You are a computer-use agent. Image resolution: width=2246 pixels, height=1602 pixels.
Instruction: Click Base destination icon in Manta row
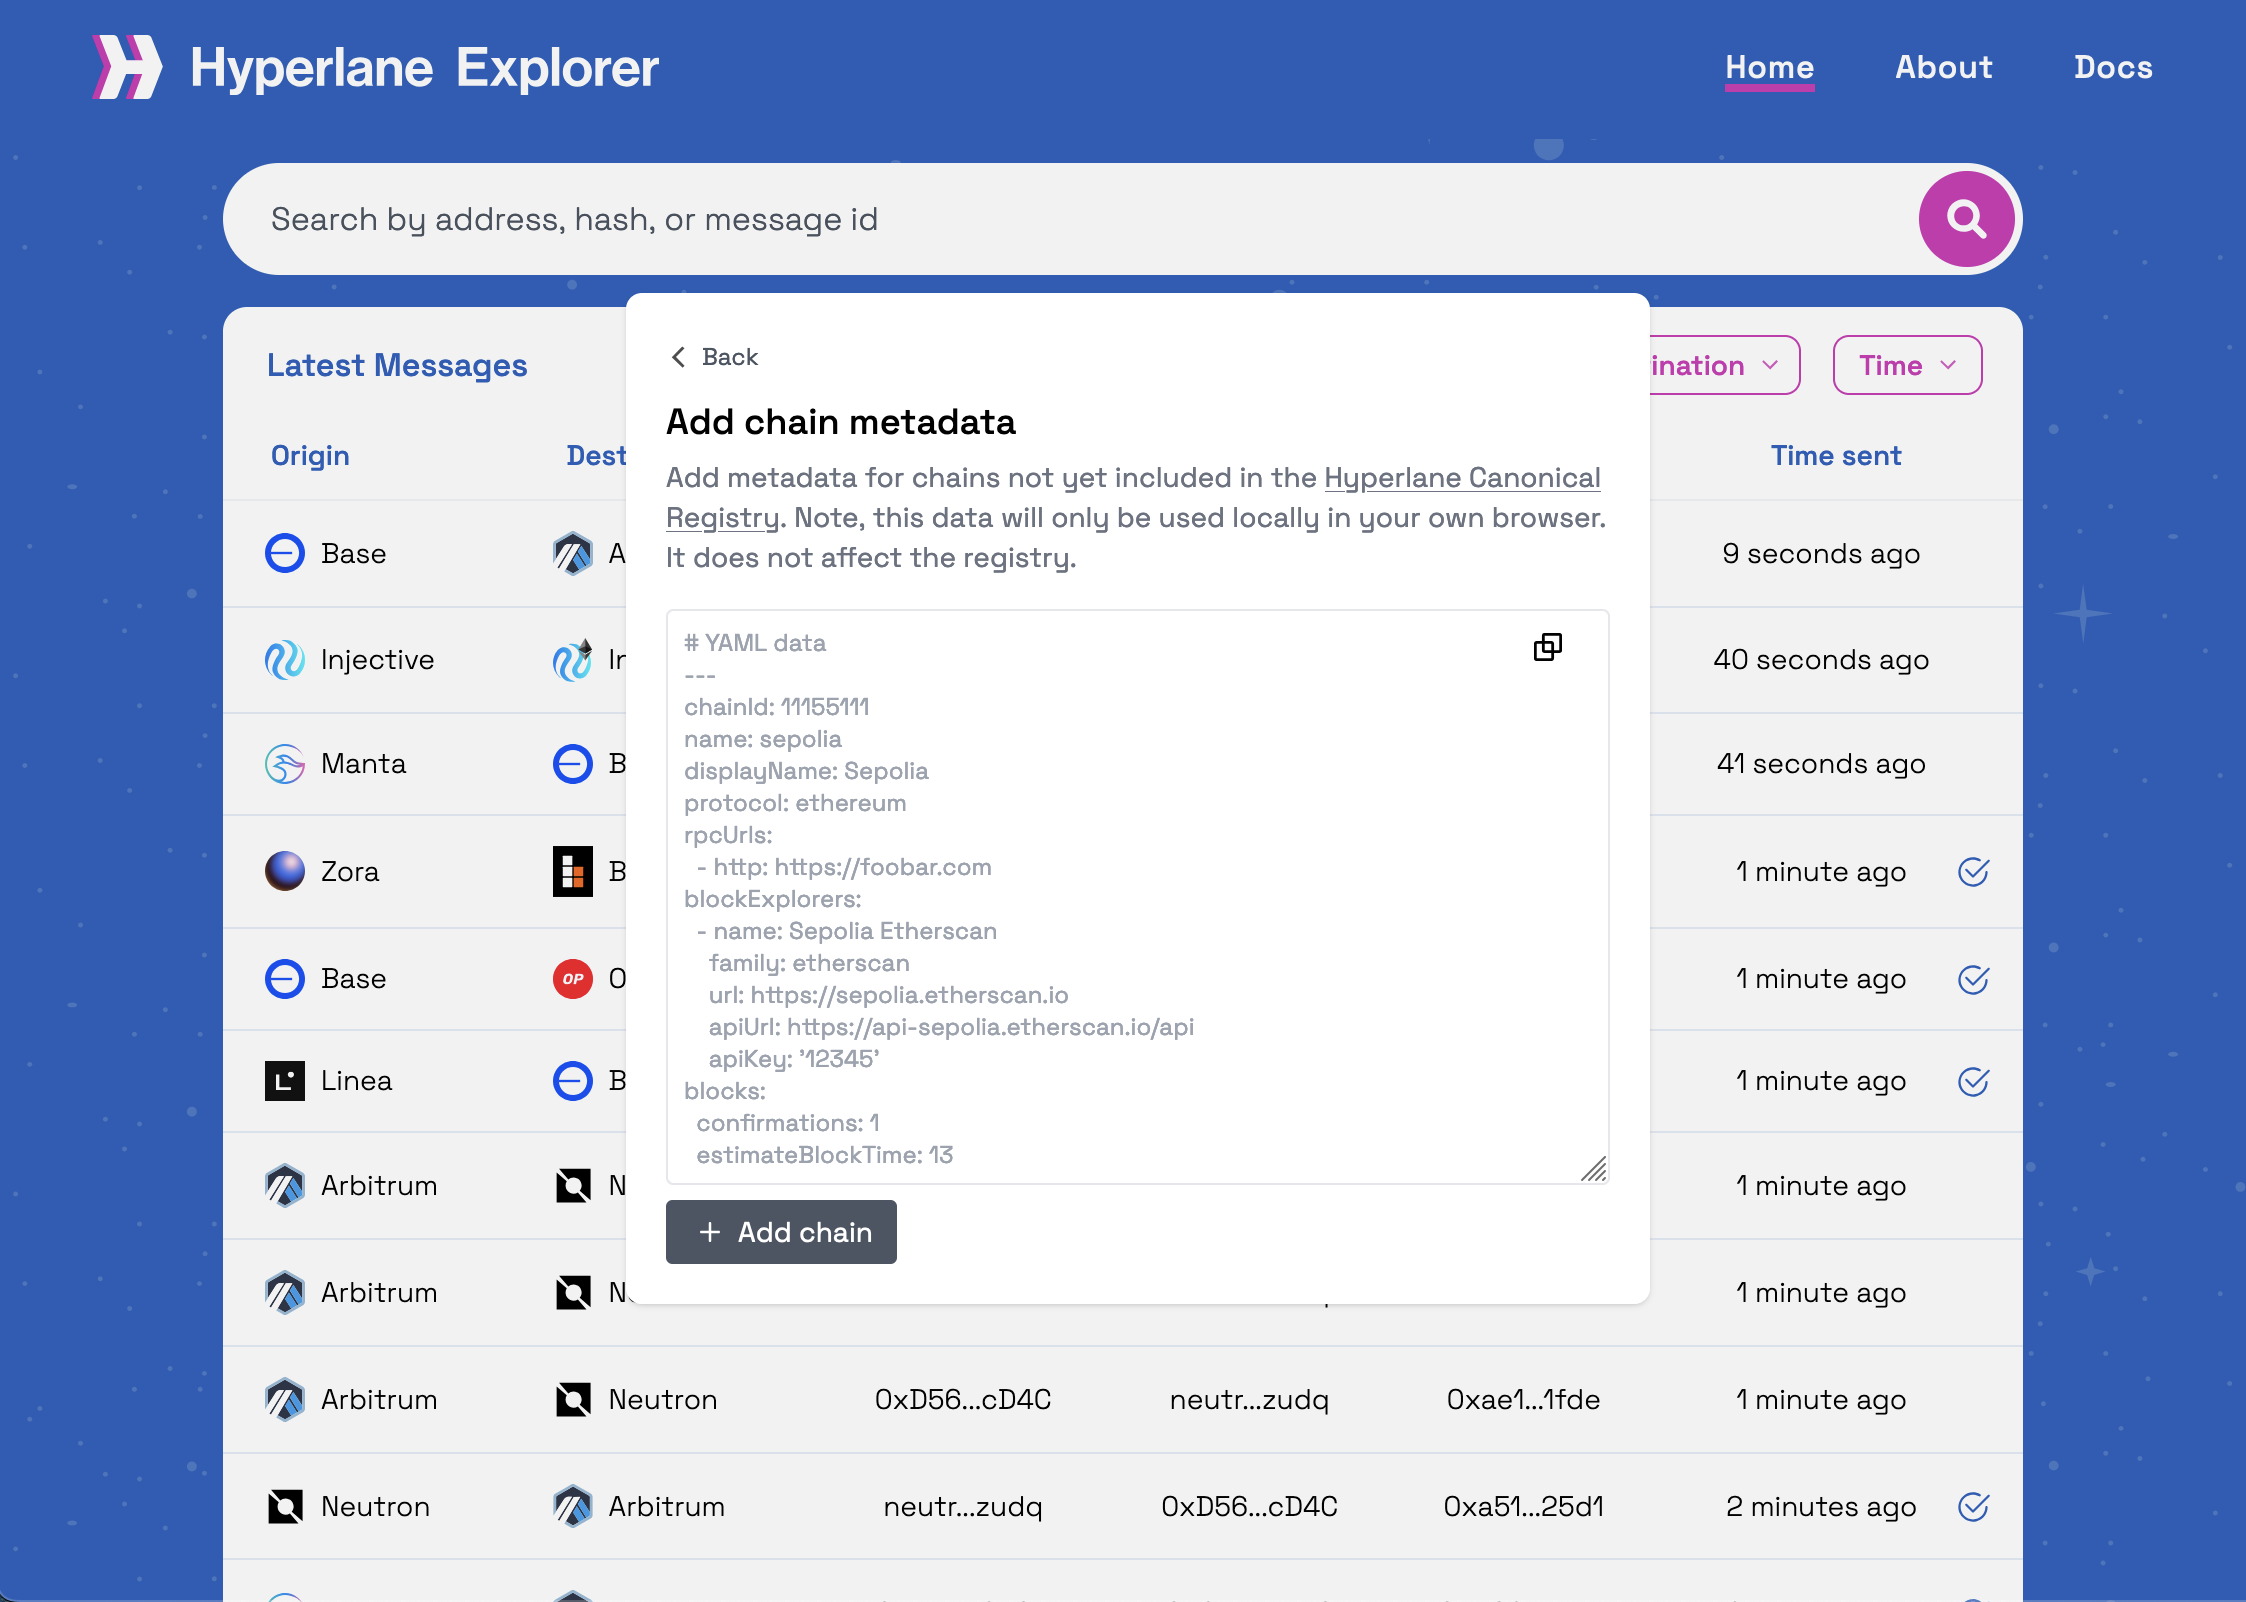(x=573, y=764)
